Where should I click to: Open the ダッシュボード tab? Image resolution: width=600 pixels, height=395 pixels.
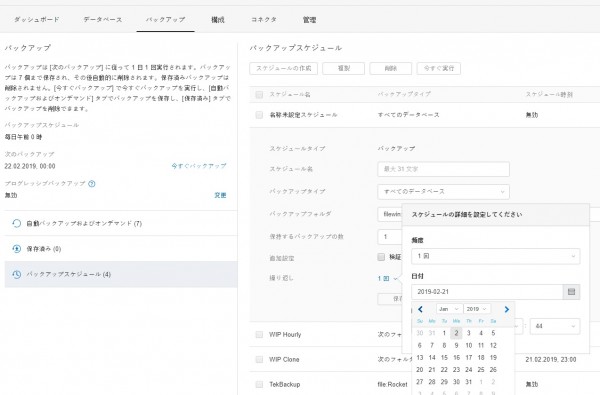coord(37,20)
